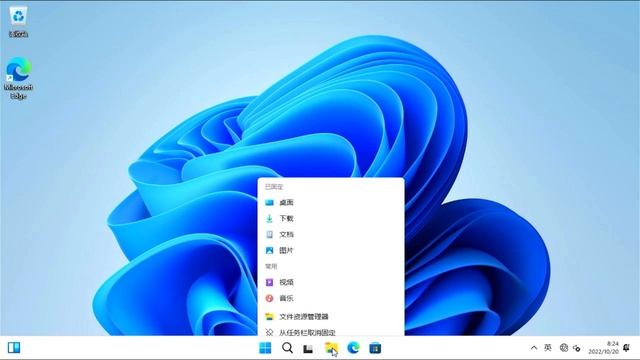
Task: Open the Windows Start menu
Action: click(265, 348)
